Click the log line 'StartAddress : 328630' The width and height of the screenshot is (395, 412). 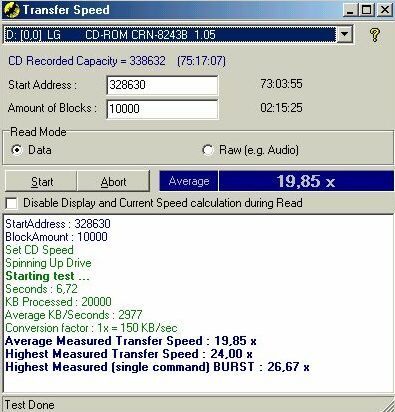coord(58,224)
